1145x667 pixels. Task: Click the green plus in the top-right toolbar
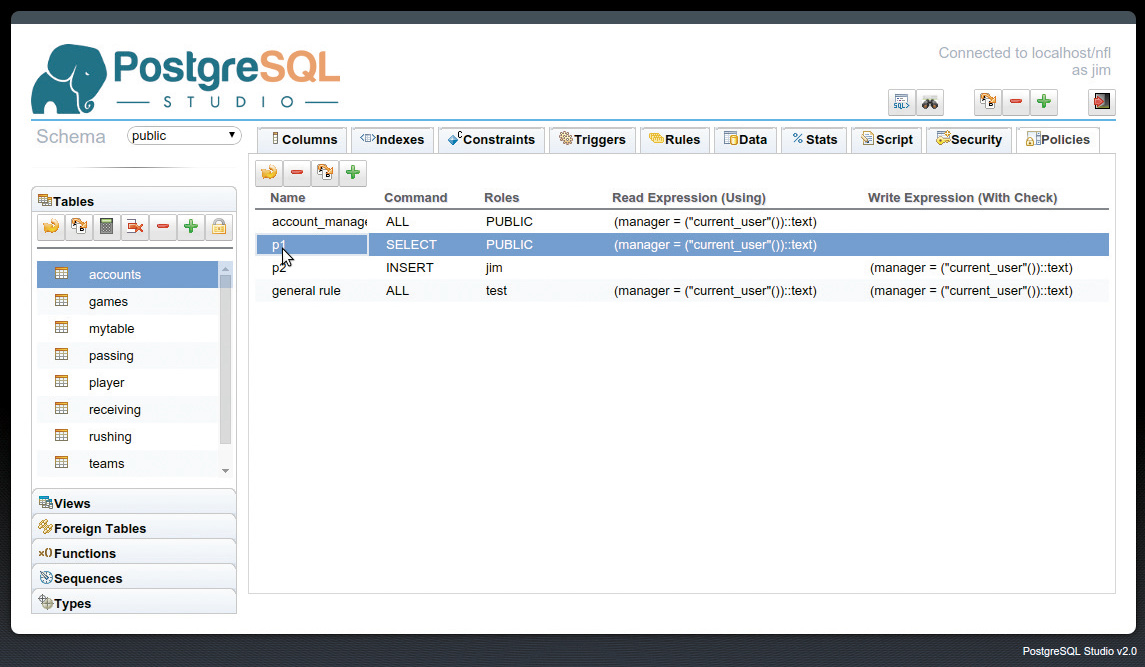(1043, 102)
